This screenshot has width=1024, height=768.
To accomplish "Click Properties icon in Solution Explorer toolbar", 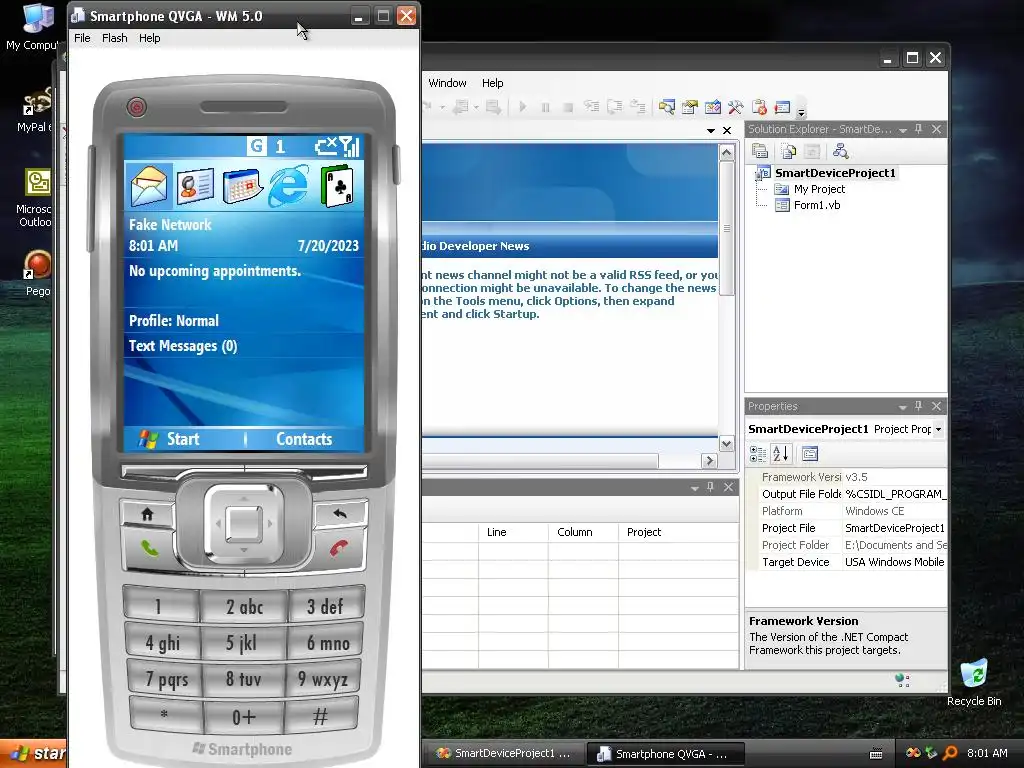I will [760, 152].
